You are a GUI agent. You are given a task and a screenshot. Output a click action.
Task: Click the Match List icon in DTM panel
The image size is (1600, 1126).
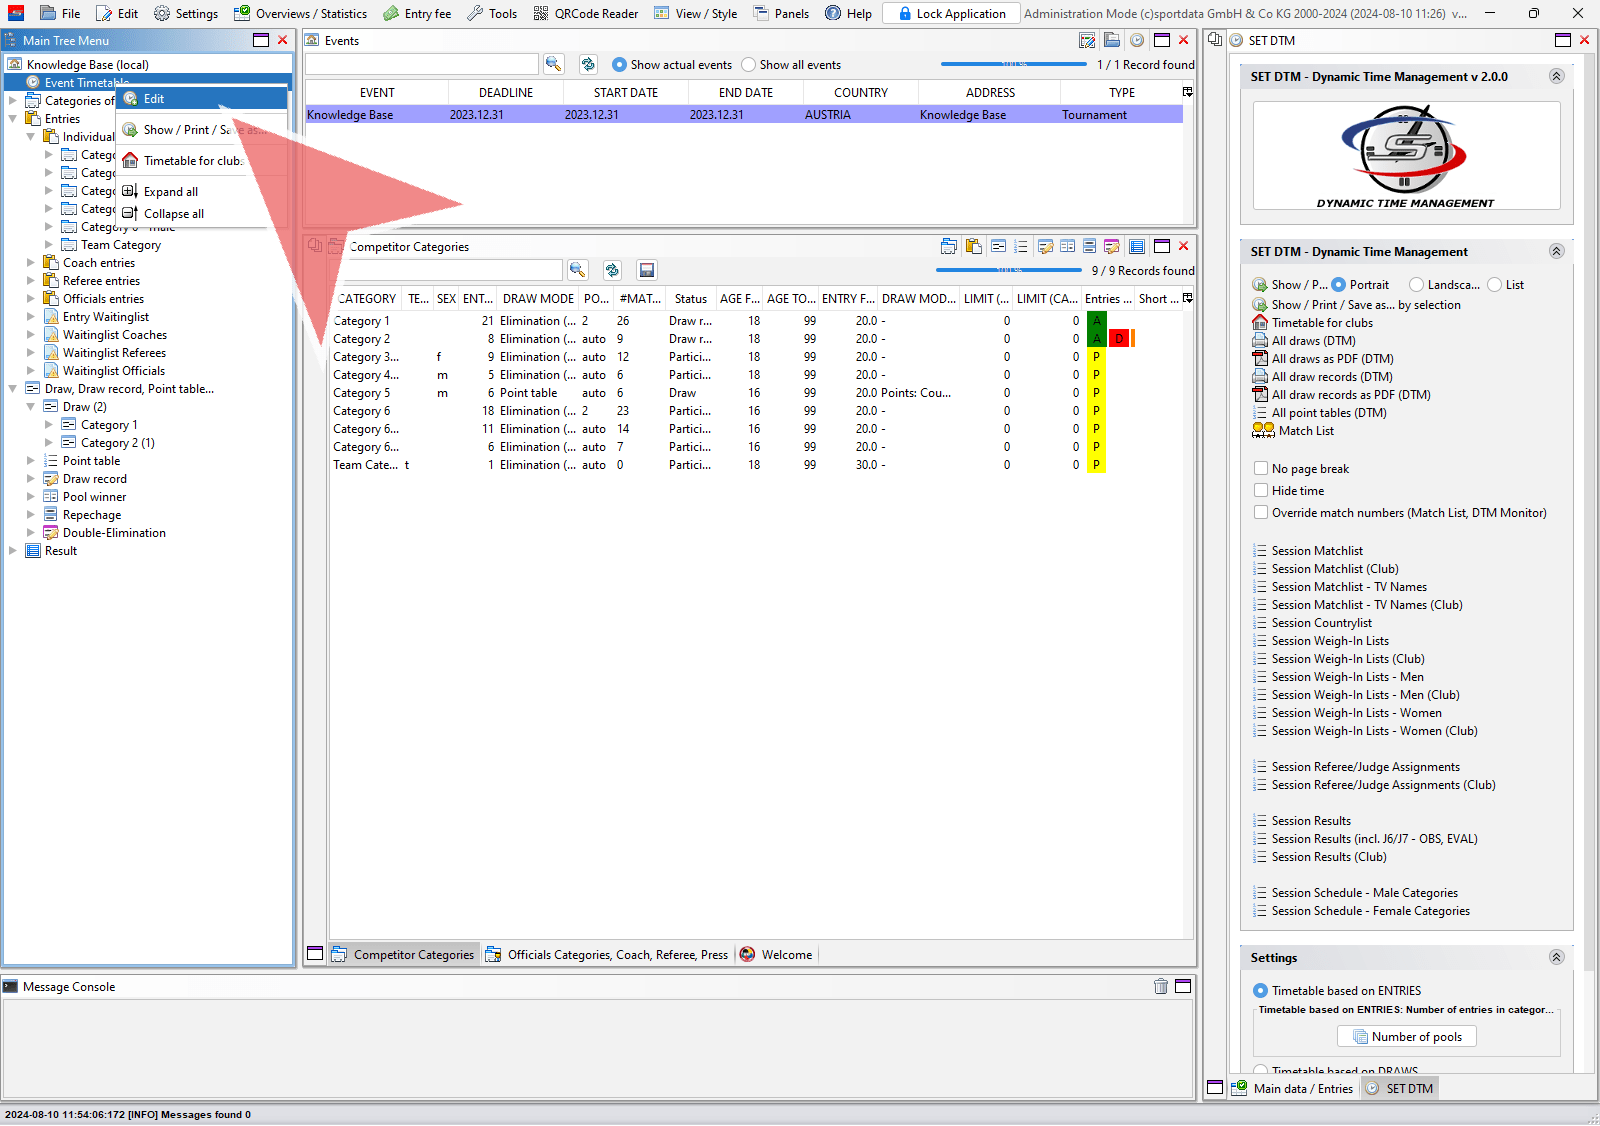[x=1263, y=431]
